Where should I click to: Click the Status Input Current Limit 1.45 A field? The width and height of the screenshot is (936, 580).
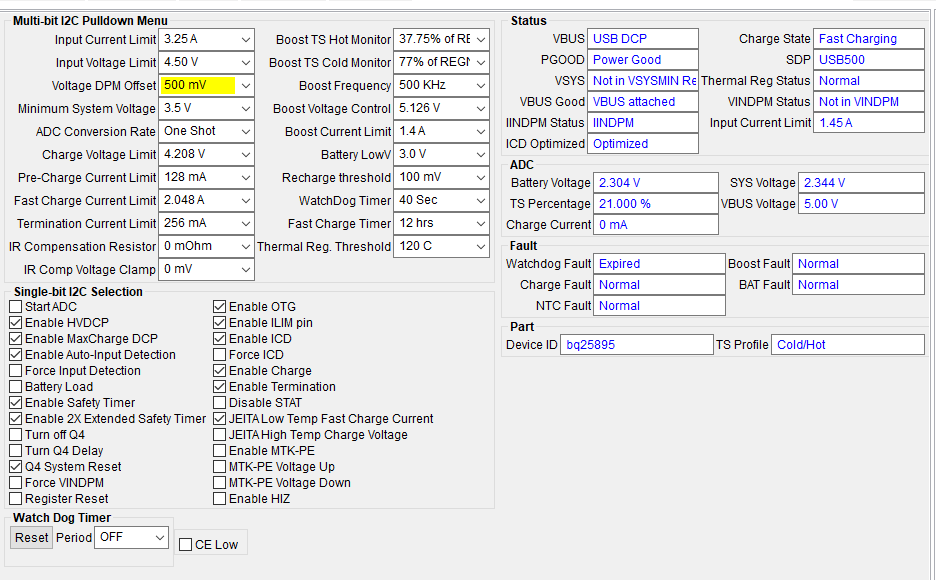click(869, 123)
